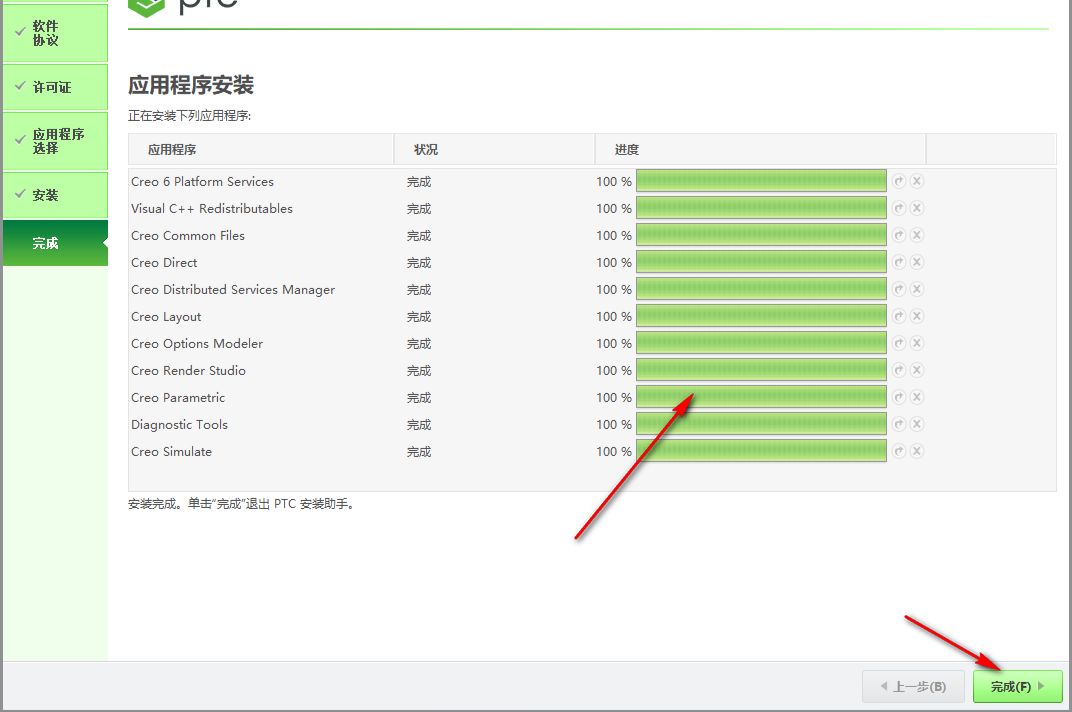
Task: Click the 上一步(B) back button
Action: 913,686
